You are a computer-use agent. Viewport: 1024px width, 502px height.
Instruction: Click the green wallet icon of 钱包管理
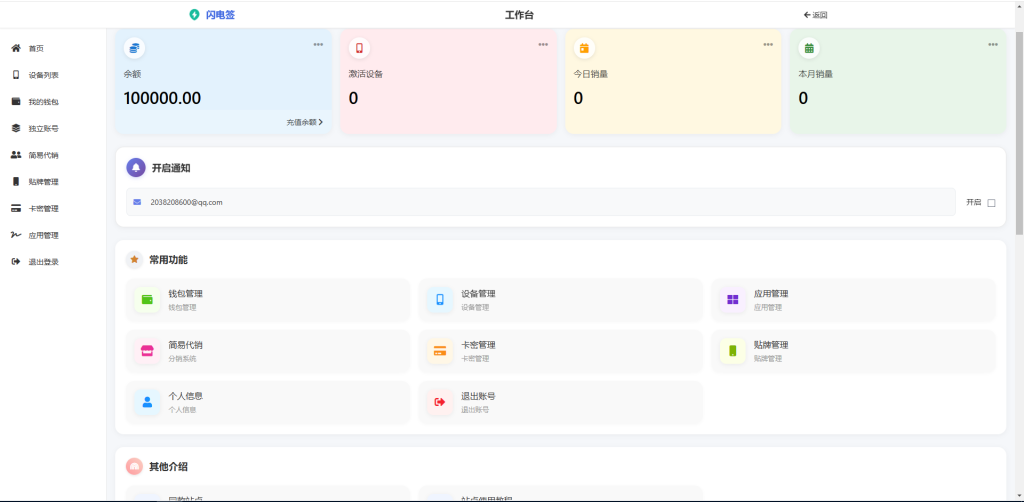(148, 300)
